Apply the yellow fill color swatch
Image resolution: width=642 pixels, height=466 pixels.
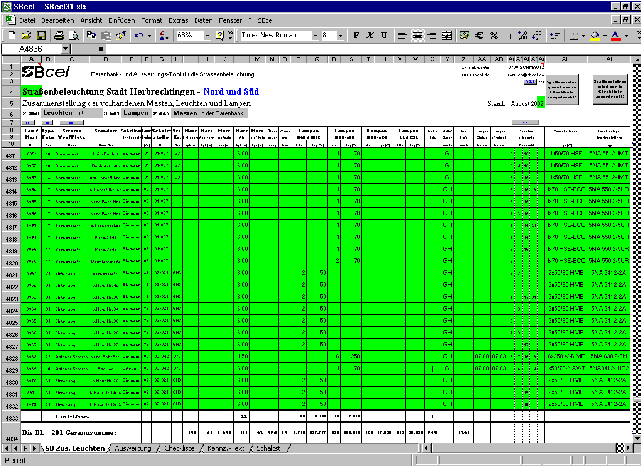(x=595, y=36)
